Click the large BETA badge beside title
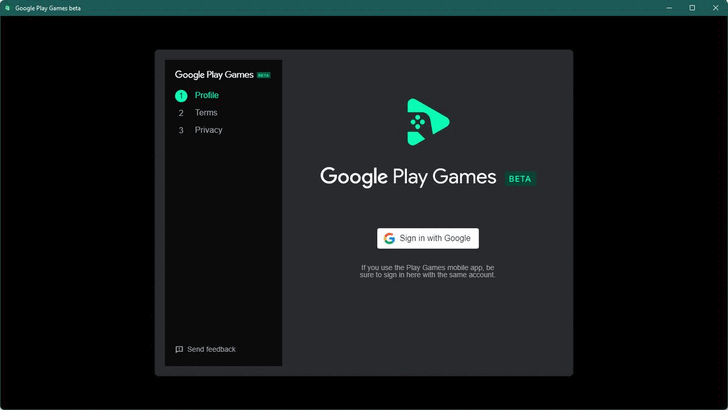This screenshot has height=410, width=728. click(520, 179)
